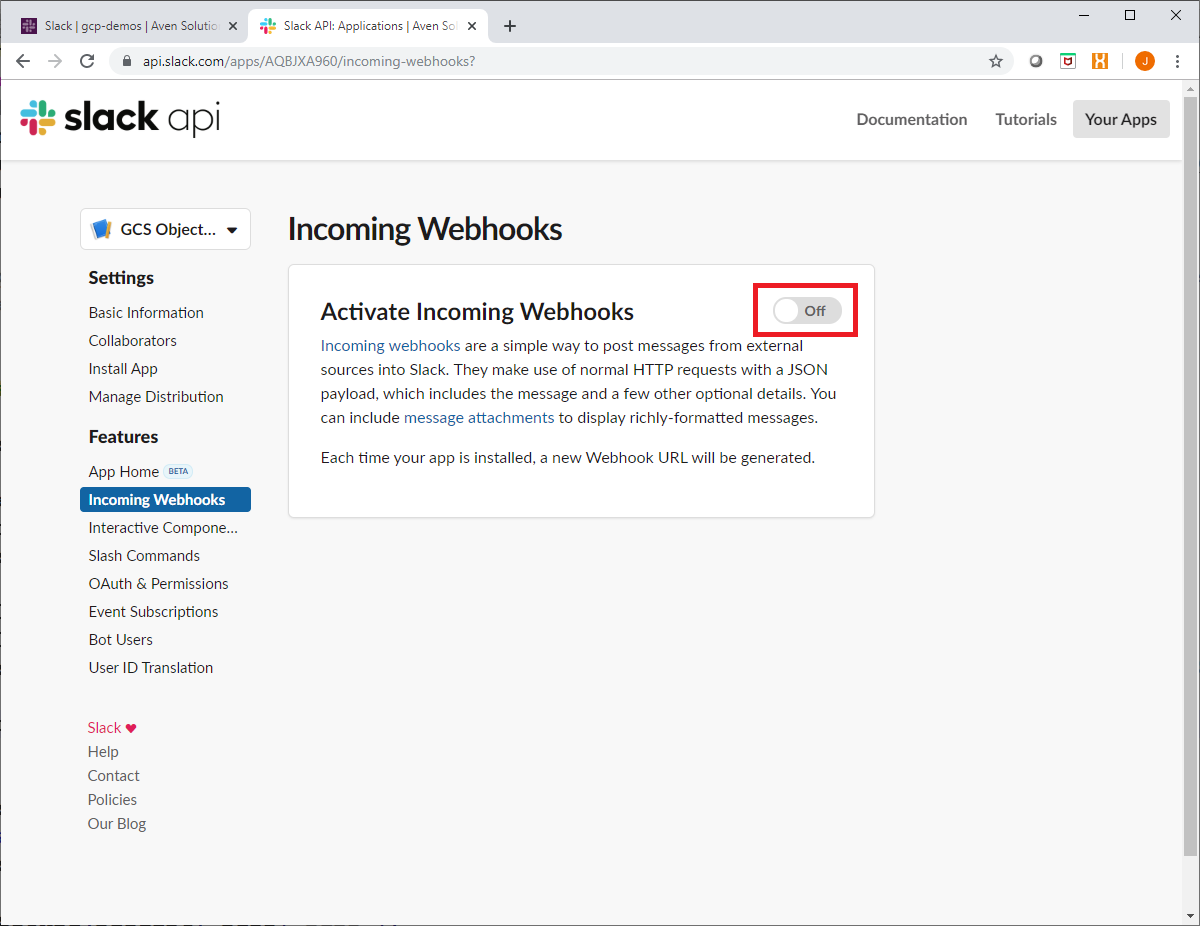Open the Our Blog footer link

pos(117,824)
